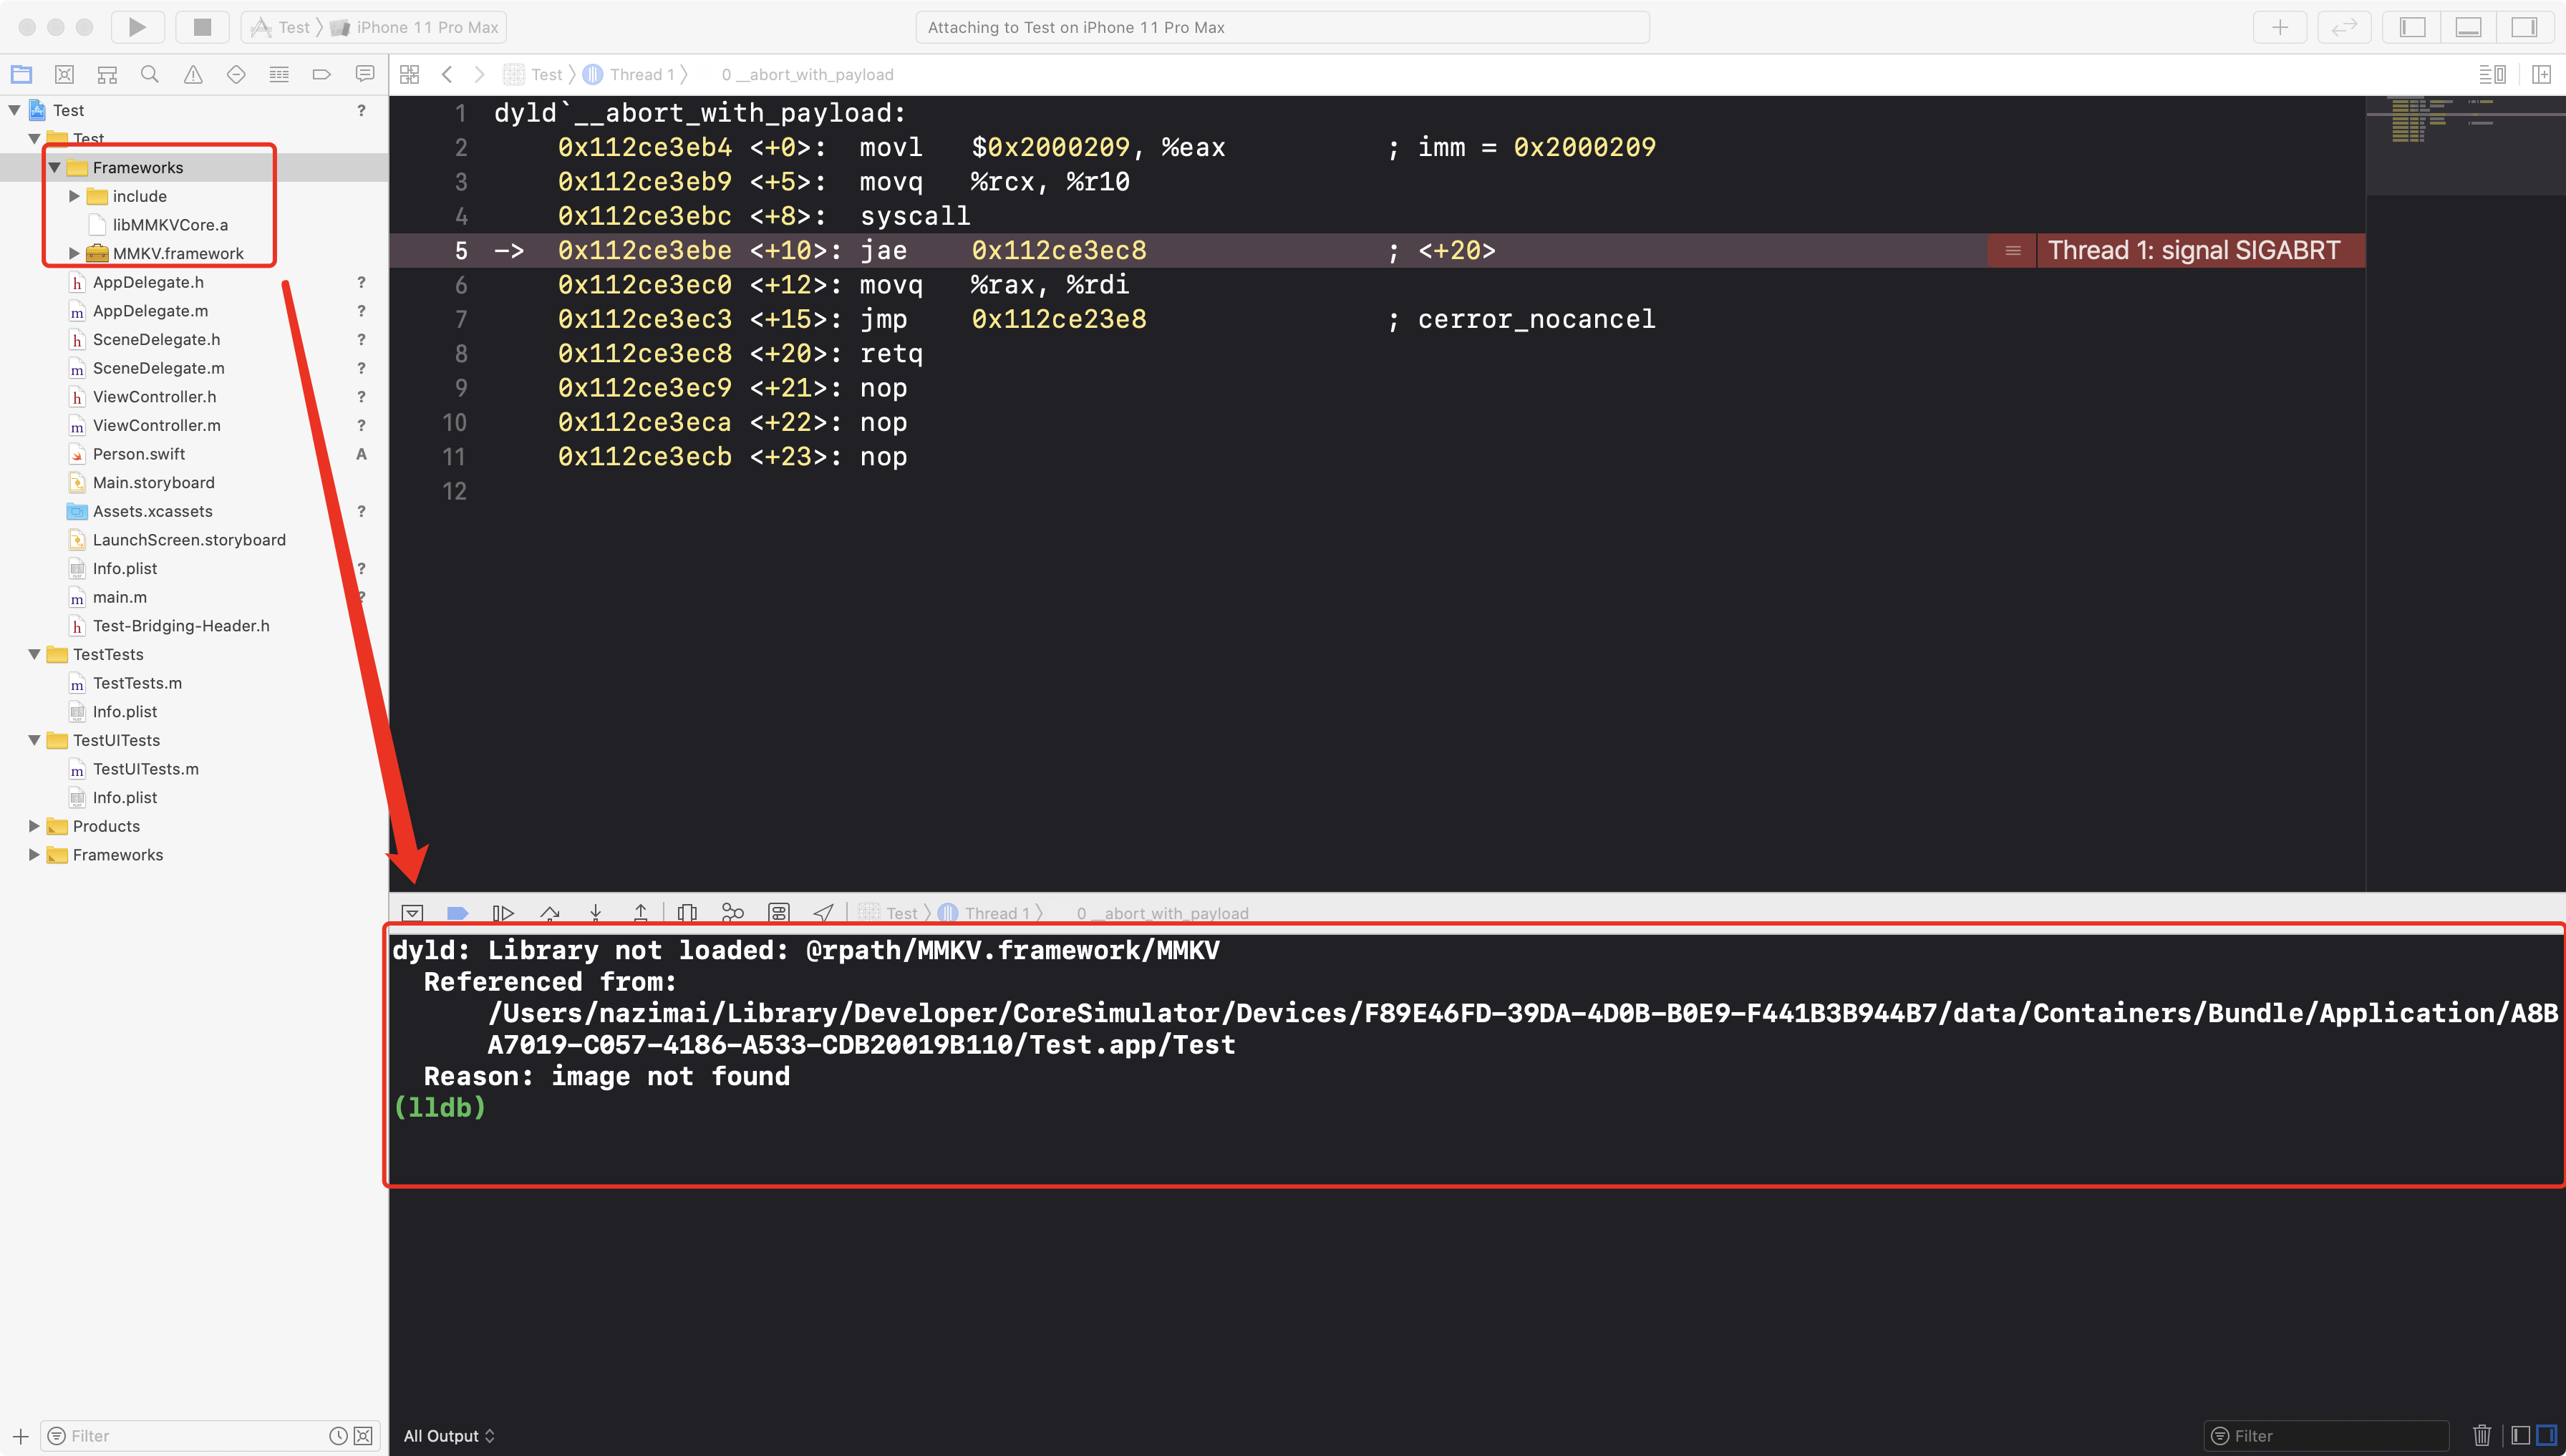This screenshot has width=2566, height=1456.
Task: Click the Run (play) button
Action: (137, 27)
